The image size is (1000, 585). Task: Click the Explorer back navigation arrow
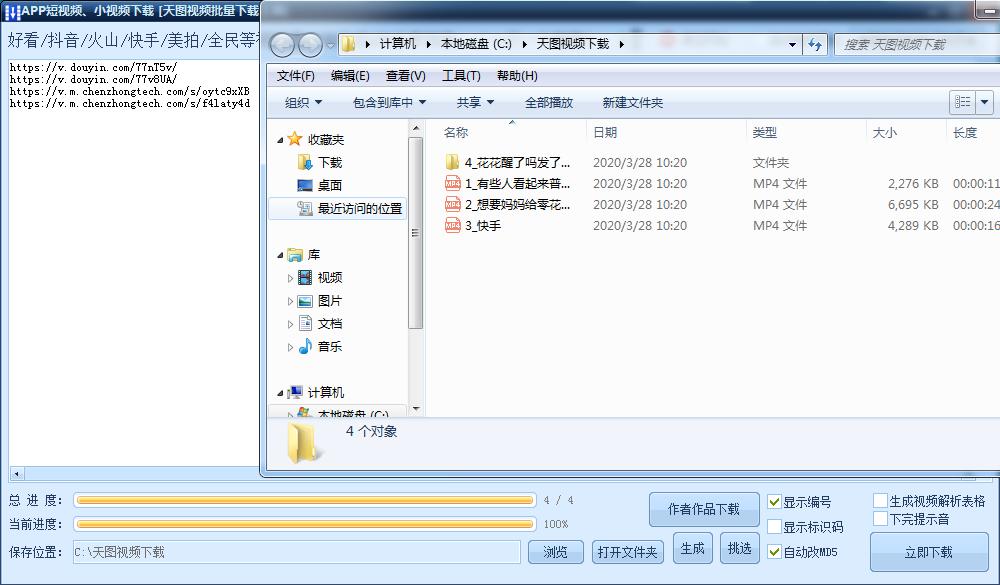tap(282, 45)
